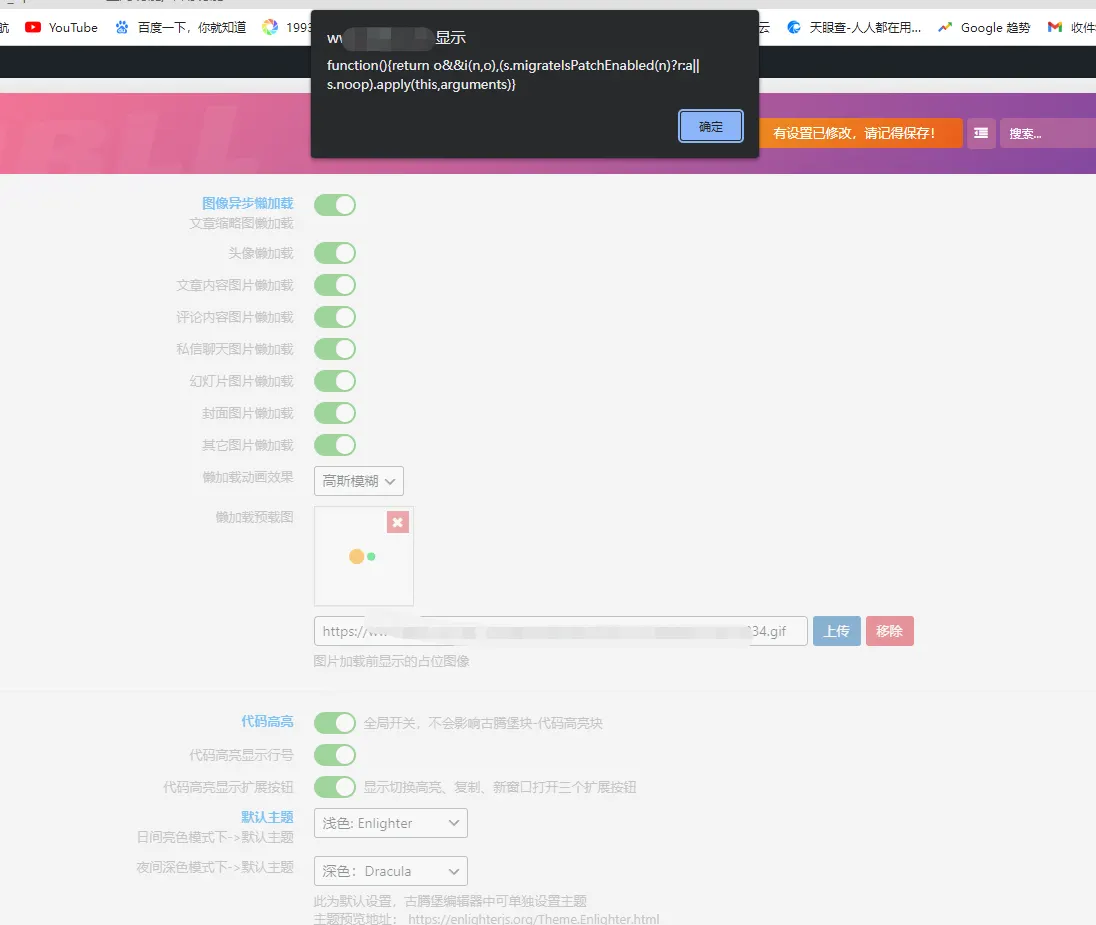Click the 图片加载前显示的占位图像 hint text

click(391, 661)
